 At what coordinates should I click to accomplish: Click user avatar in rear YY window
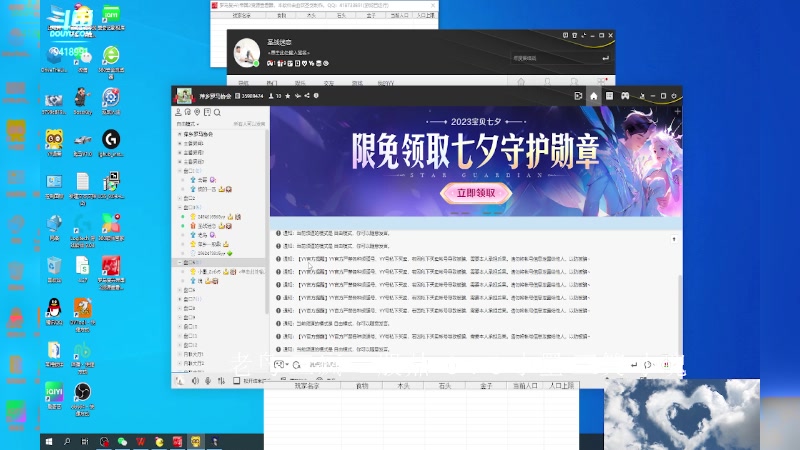click(x=246, y=52)
